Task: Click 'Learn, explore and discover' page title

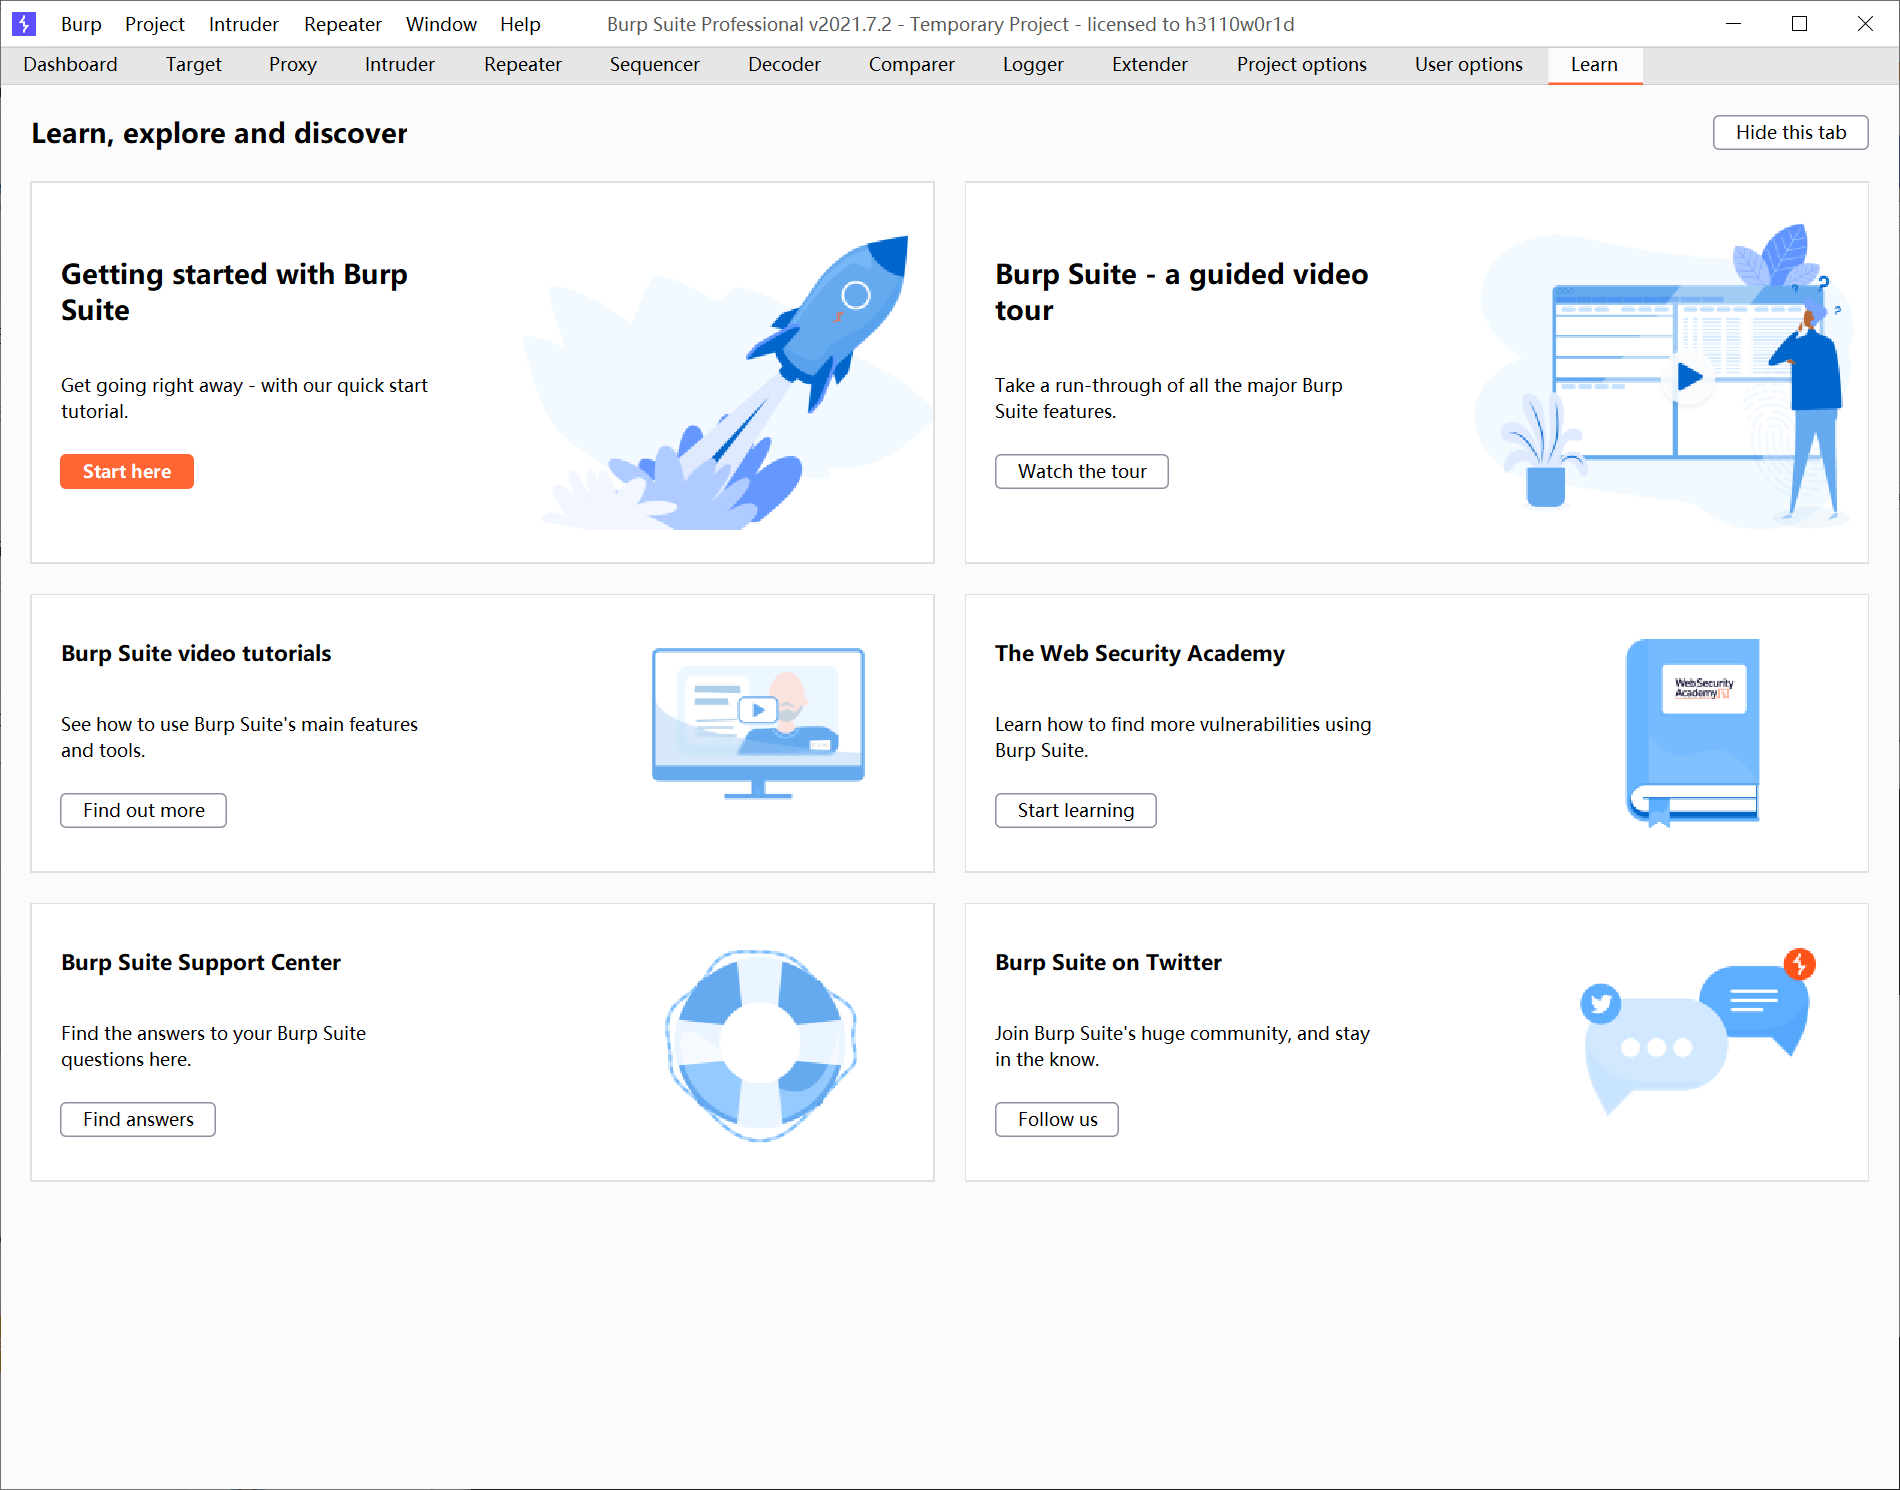Action: click(220, 133)
